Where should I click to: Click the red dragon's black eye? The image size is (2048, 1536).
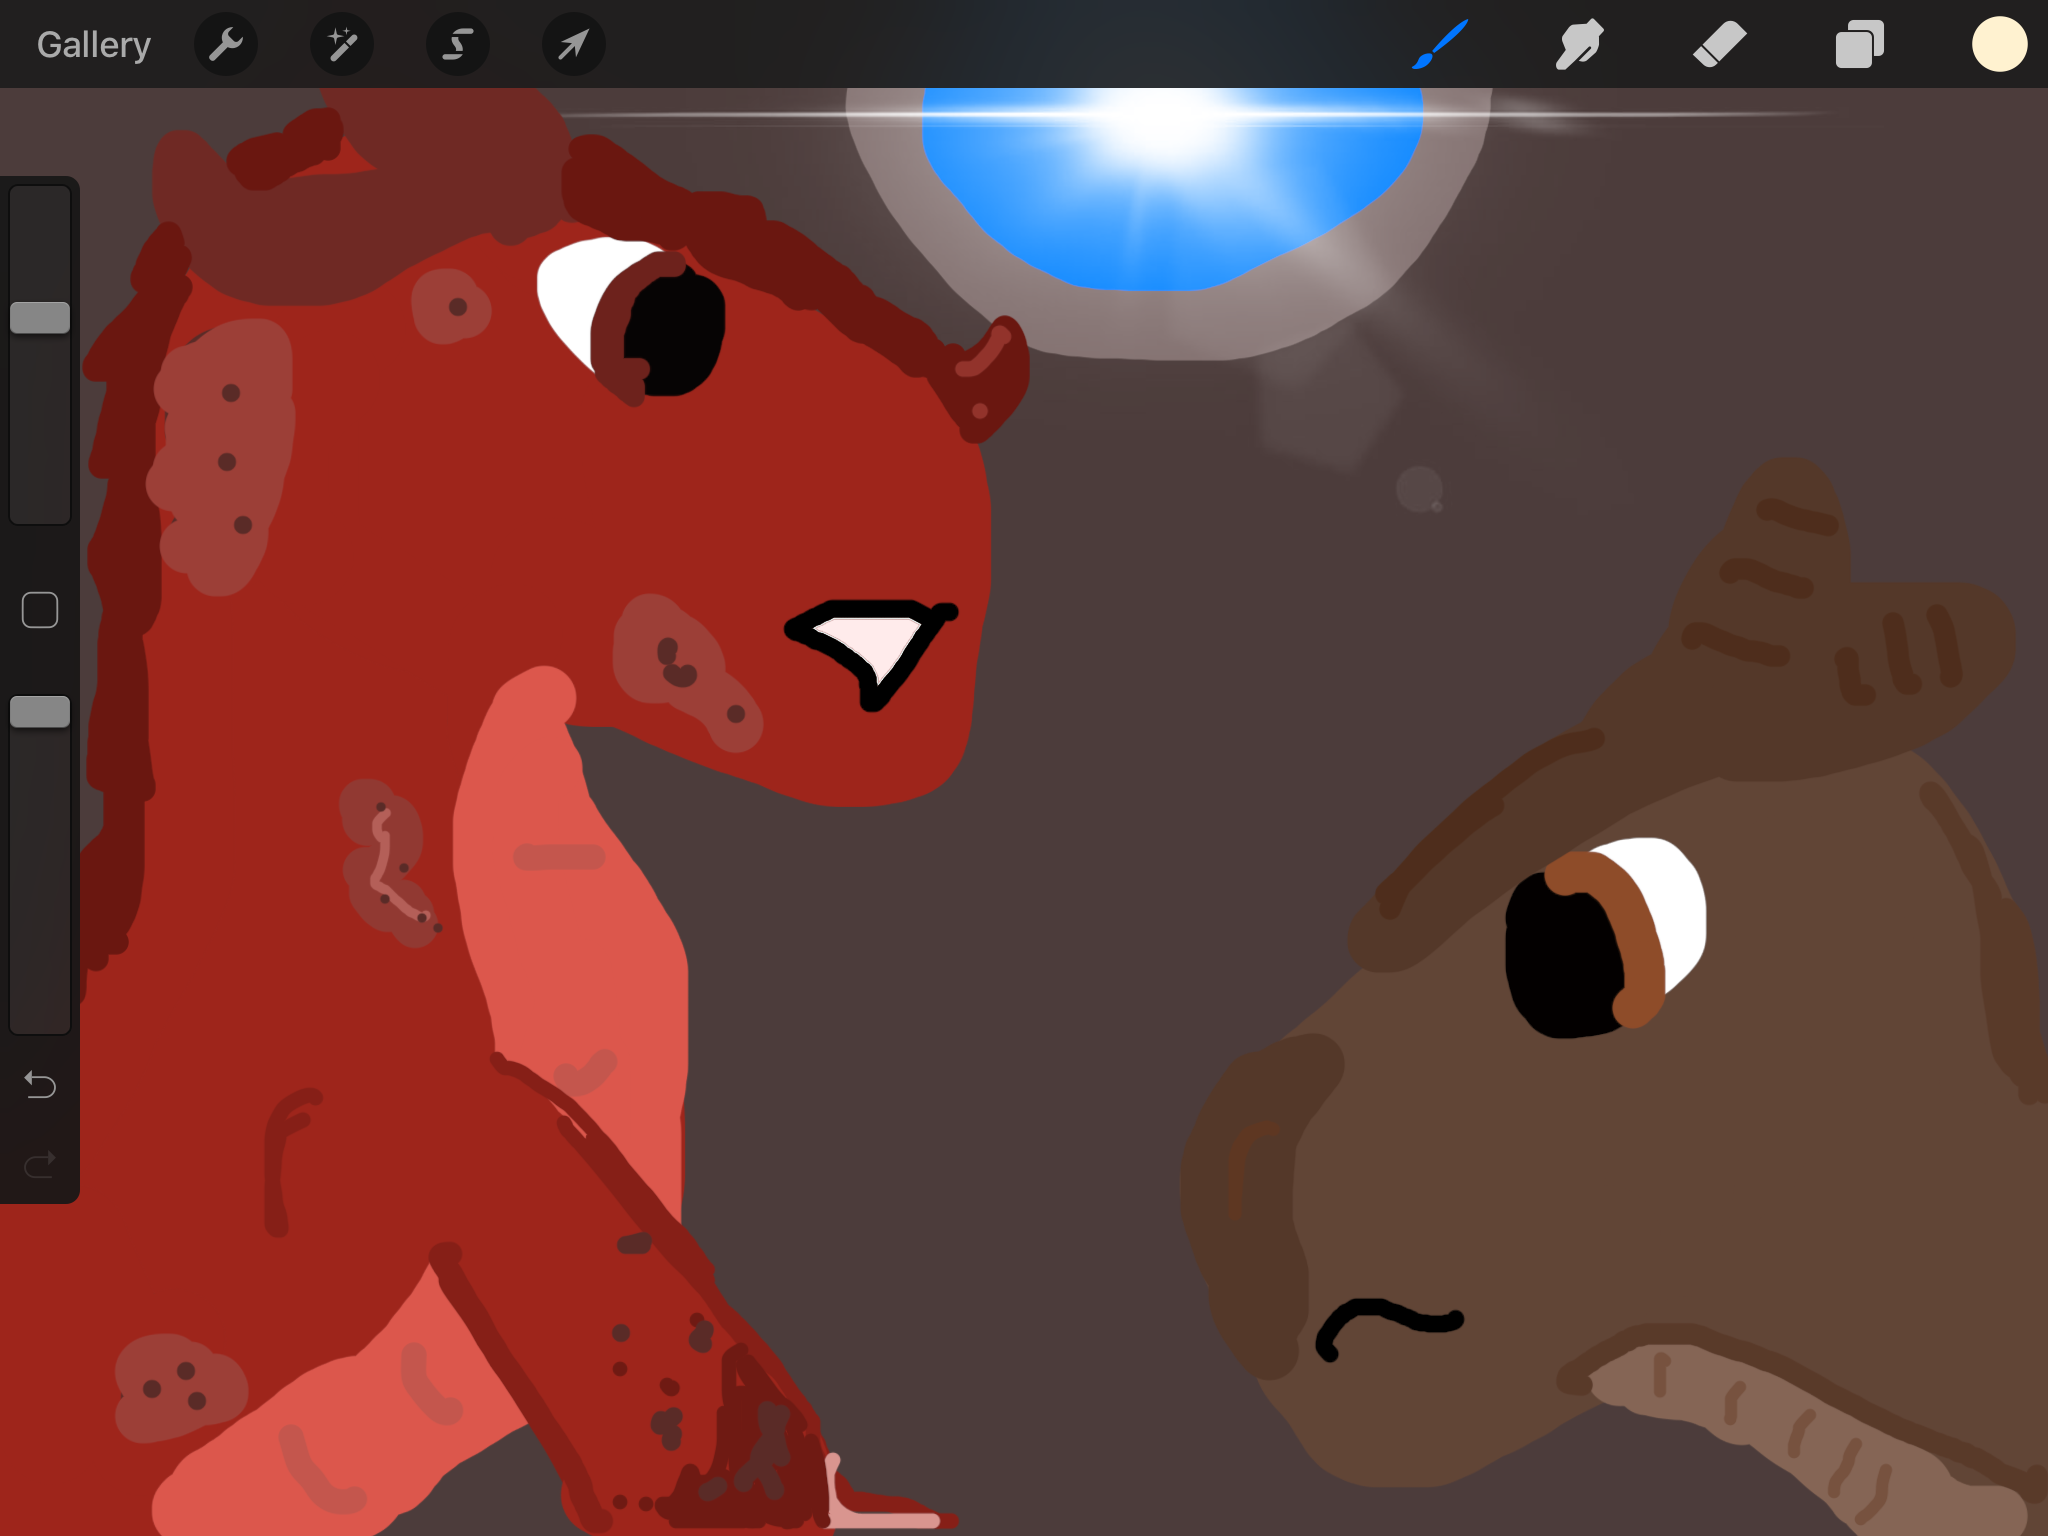[675, 330]
